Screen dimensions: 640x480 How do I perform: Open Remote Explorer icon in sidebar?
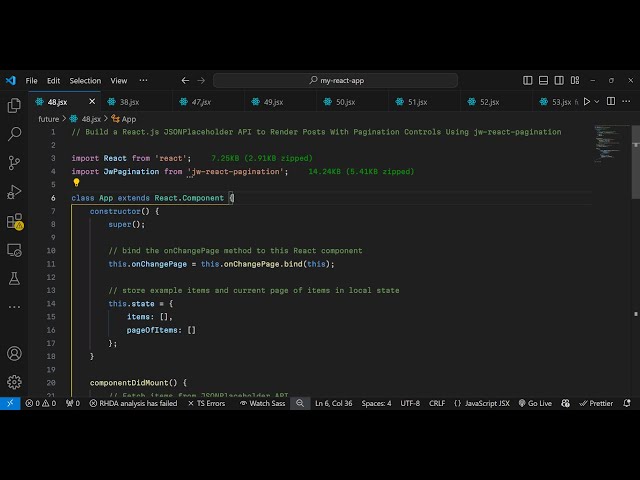[x=14, y=249]
